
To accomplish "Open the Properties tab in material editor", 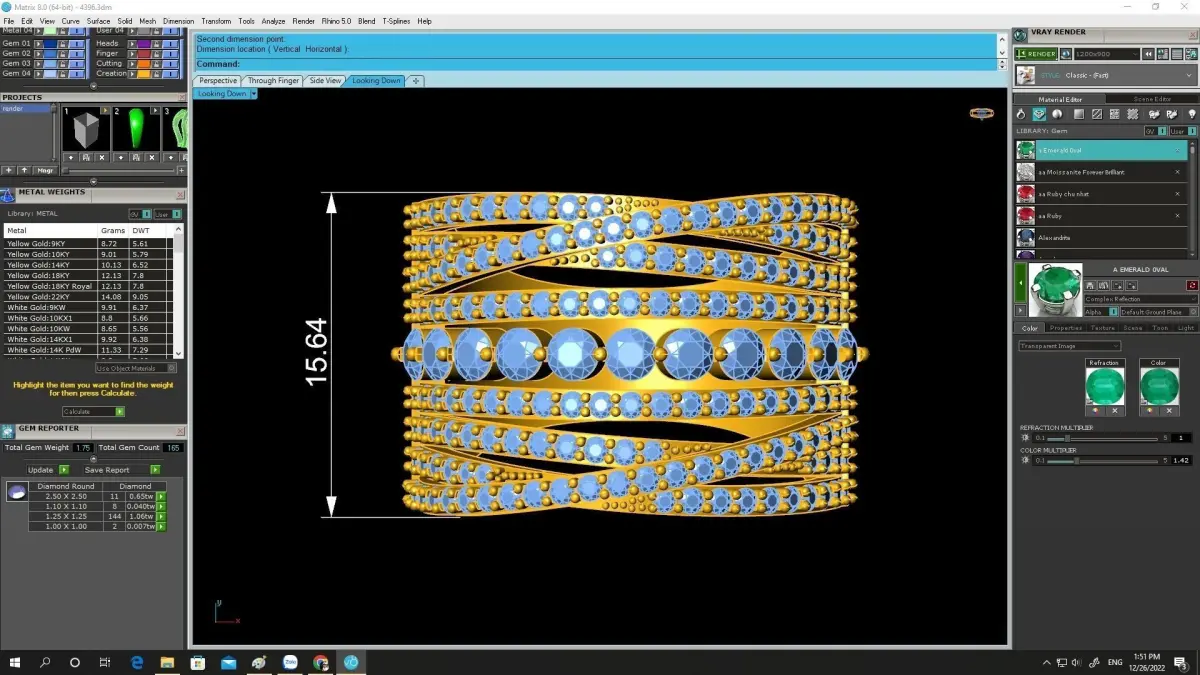I will (x=1066, y=328).
